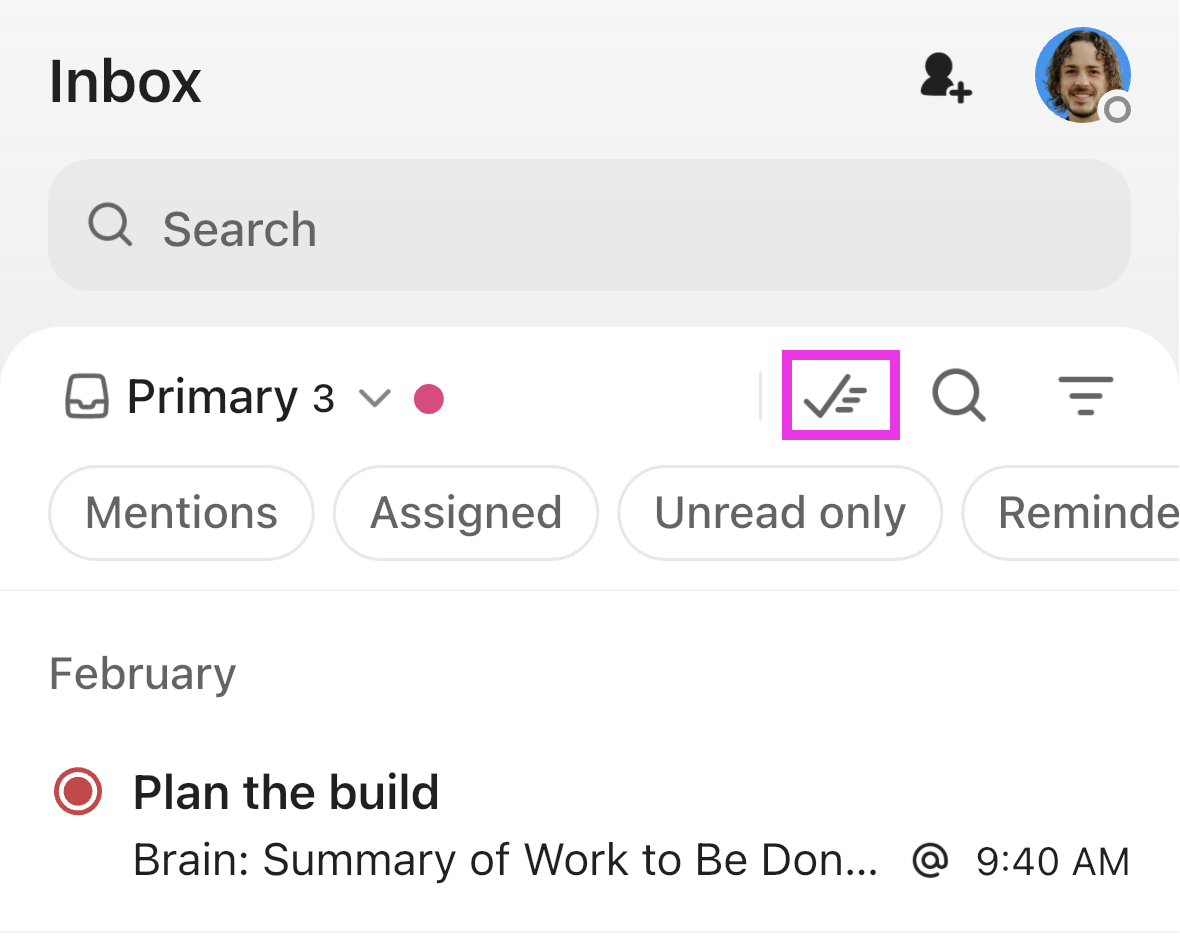The image size is (1180, 948).
Task: Toggle the Assigned filter chip
Action: 465,513
